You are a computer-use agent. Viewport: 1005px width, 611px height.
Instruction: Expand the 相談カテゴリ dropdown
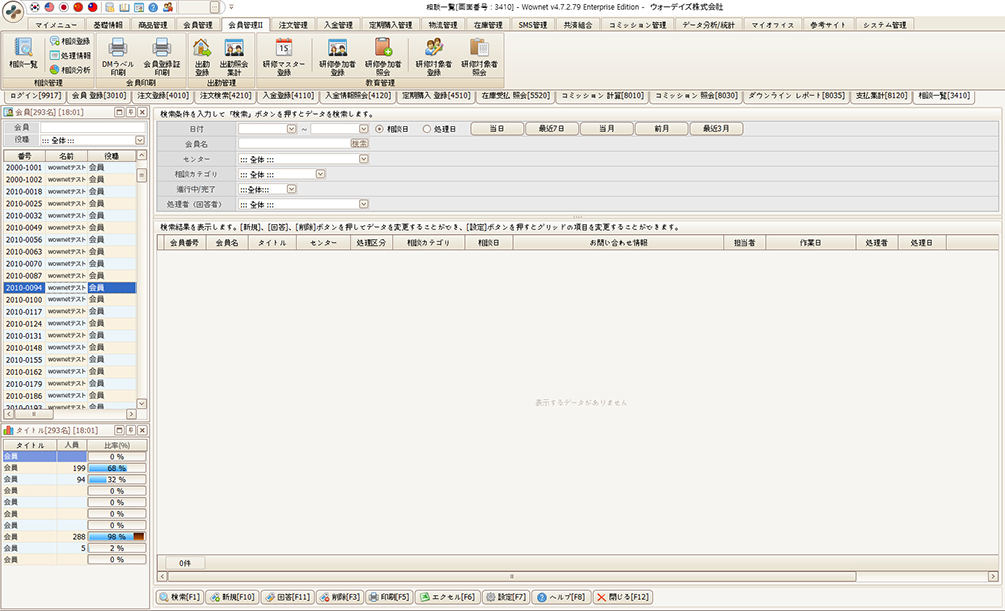pyautogui.click(x=320, y=174)
